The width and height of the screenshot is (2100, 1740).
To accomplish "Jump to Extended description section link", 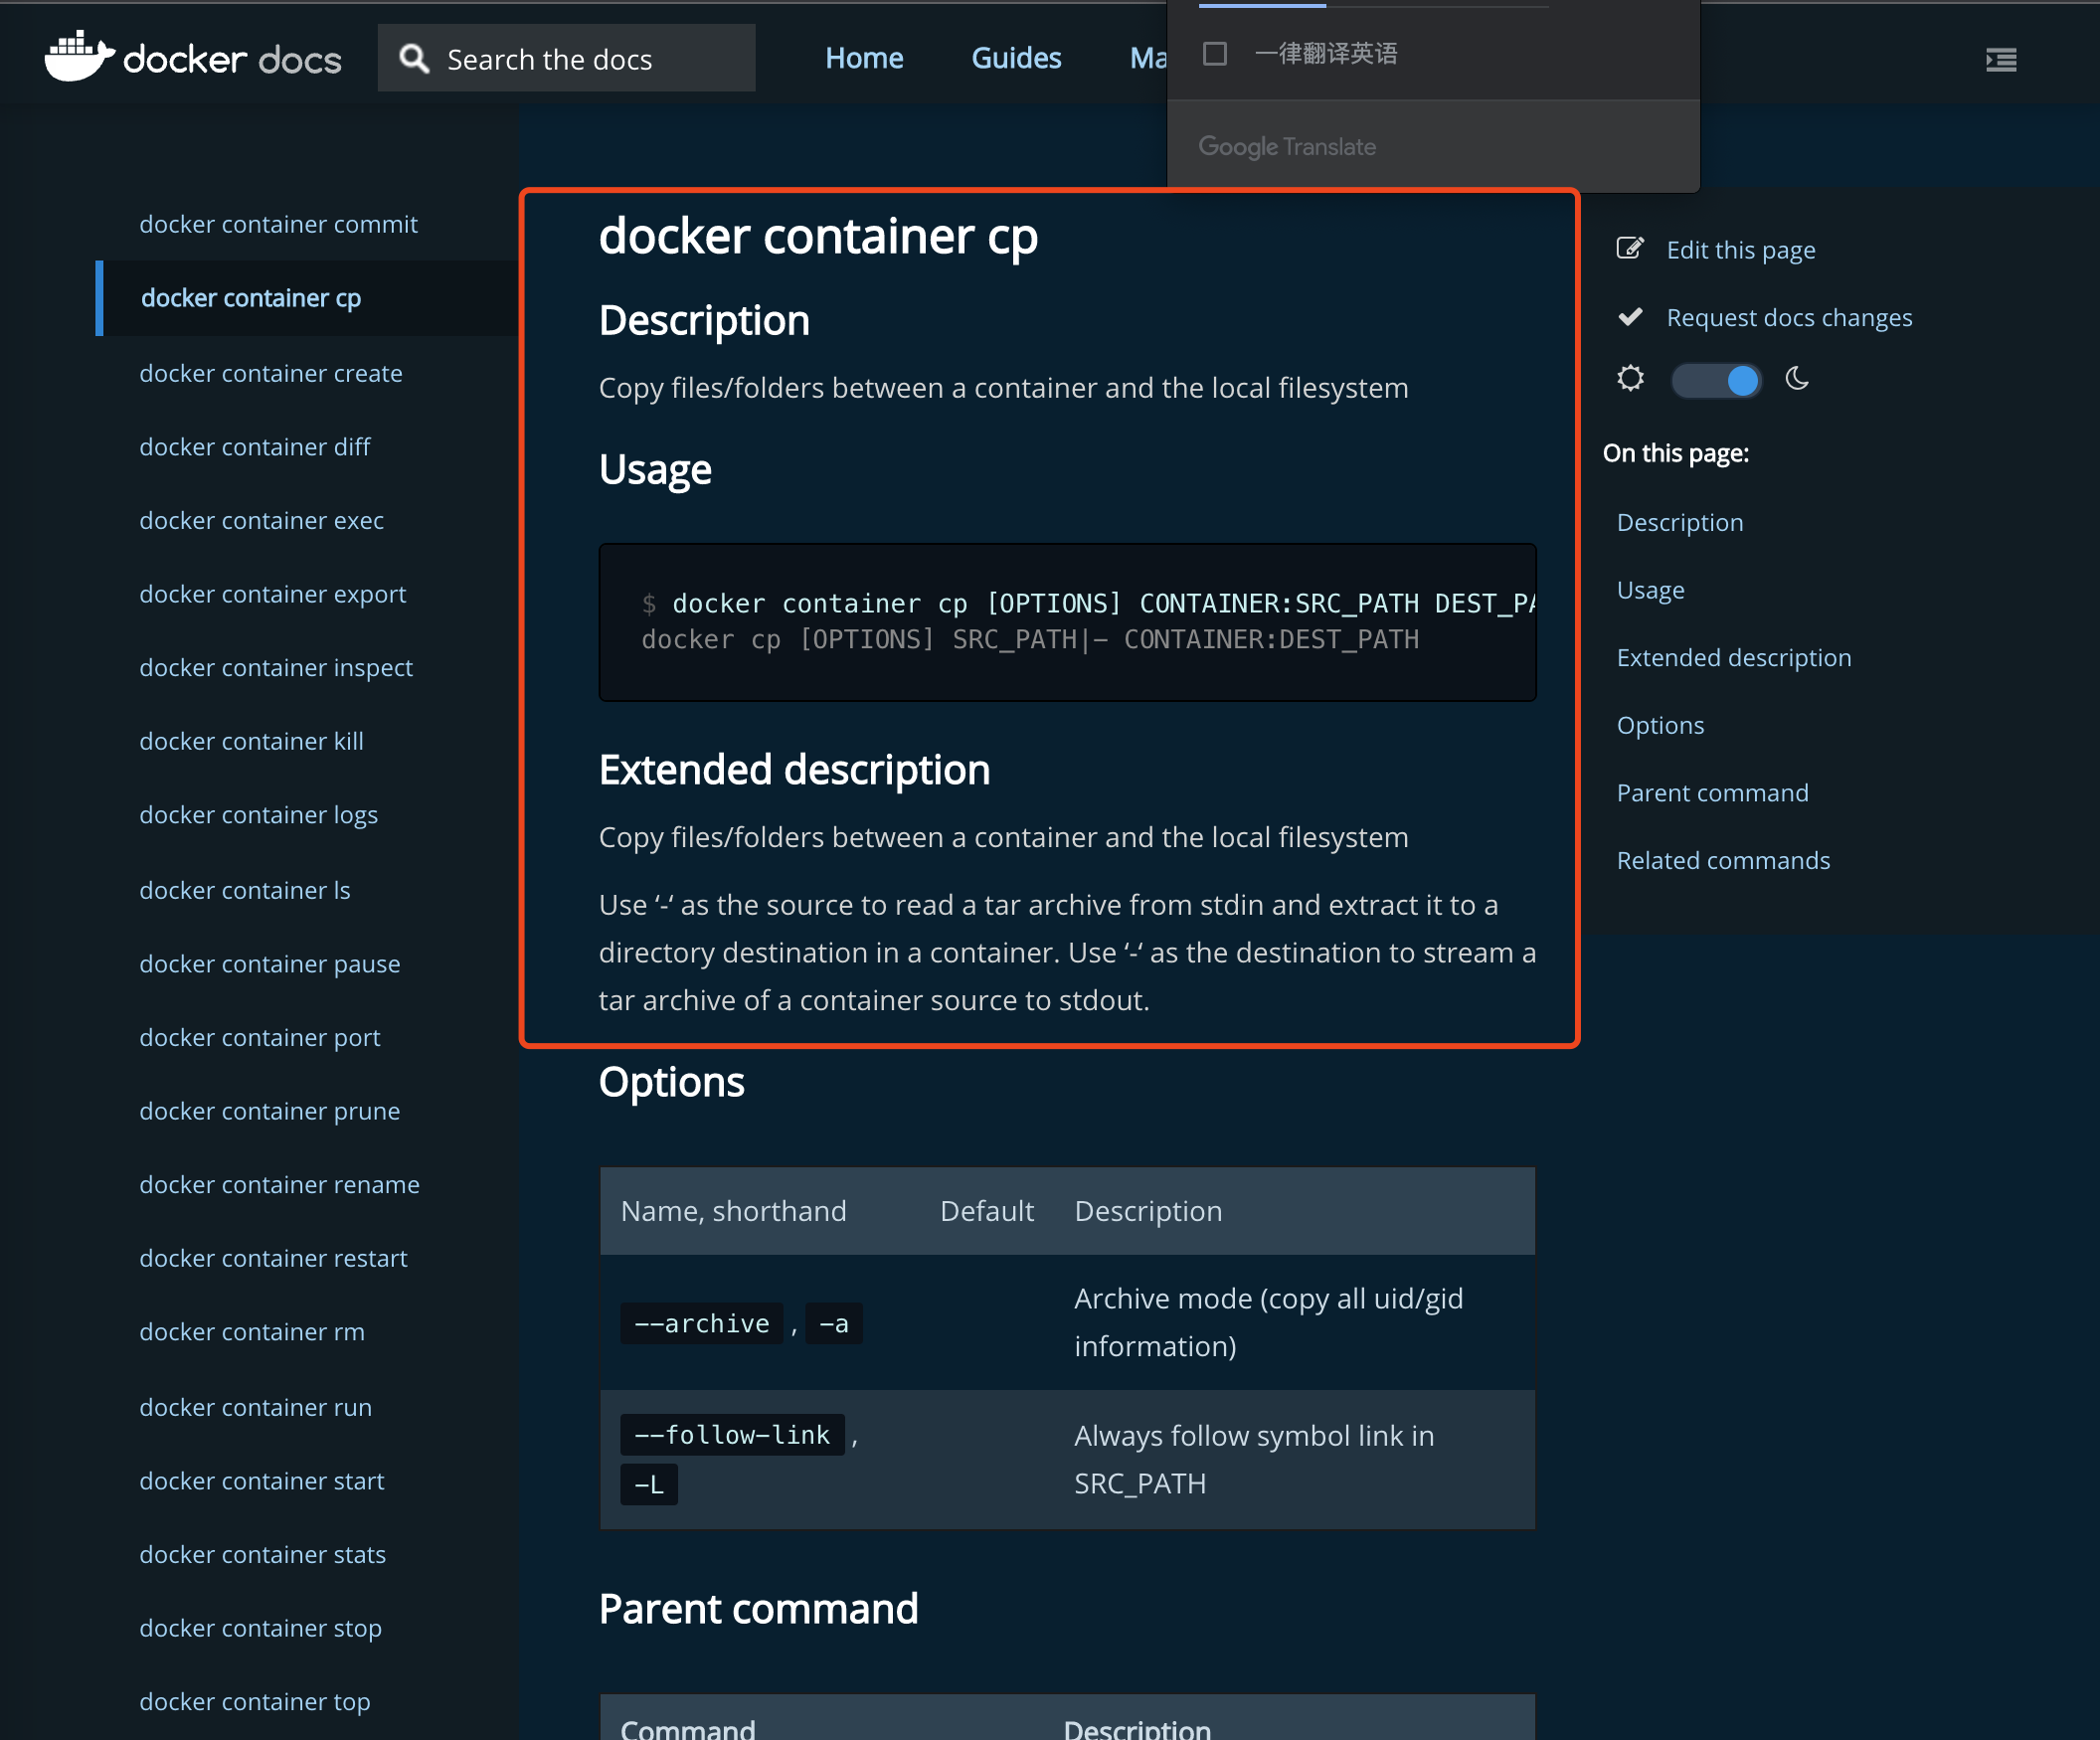I will click(1733, 658).
